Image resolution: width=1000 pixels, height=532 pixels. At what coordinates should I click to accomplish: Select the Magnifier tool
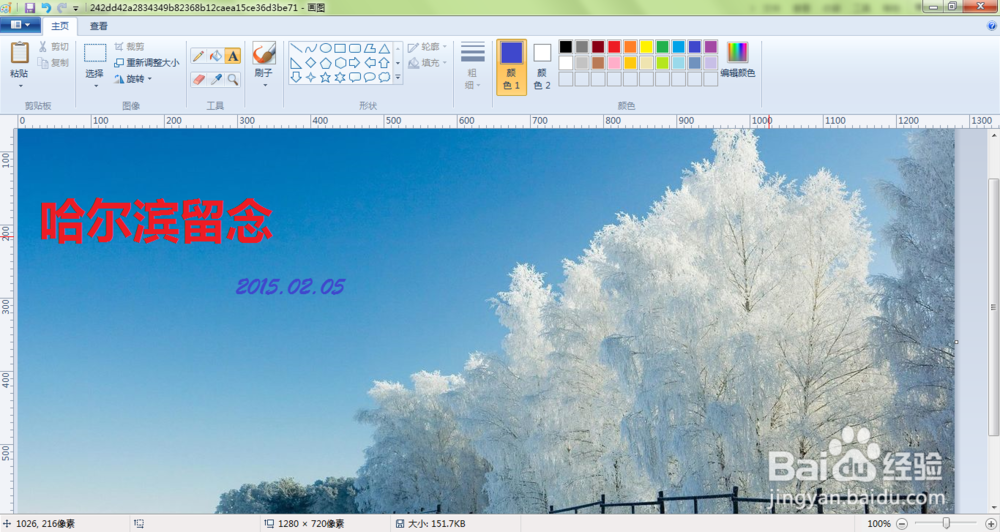point(233,79)
